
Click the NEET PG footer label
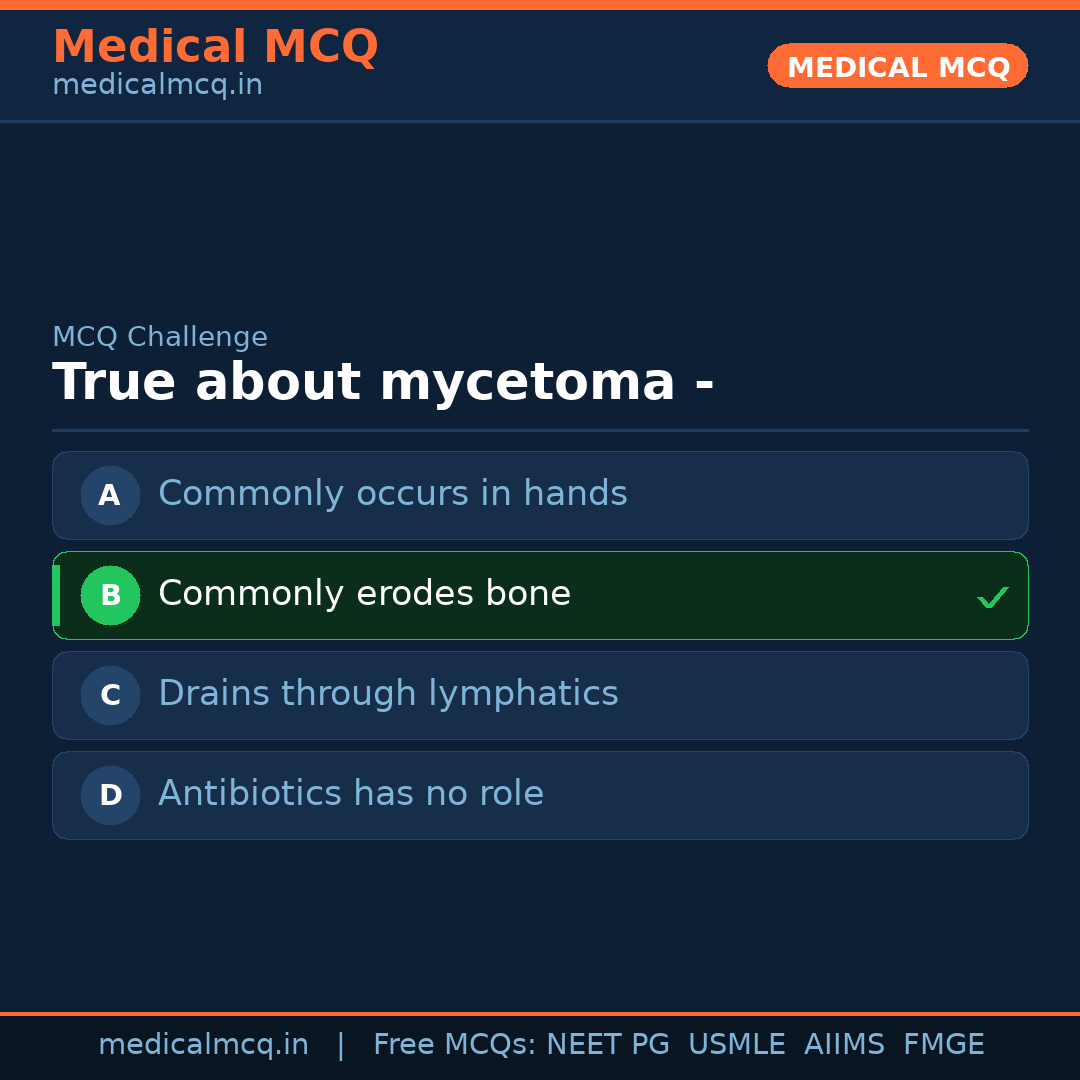click(x=608, y=1045)
